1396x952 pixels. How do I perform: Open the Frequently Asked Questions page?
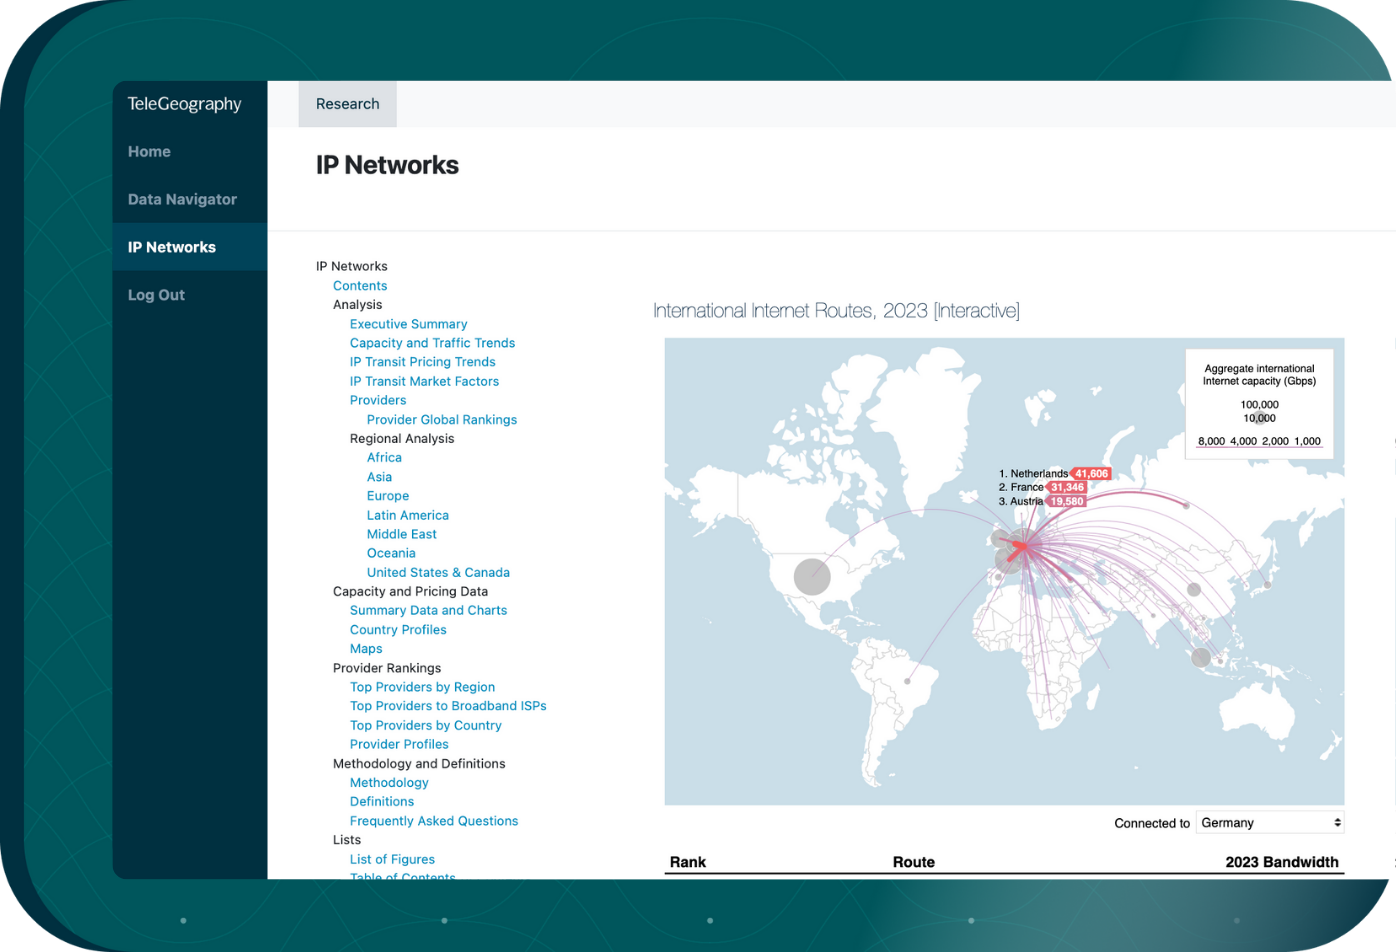coord(434,820)
